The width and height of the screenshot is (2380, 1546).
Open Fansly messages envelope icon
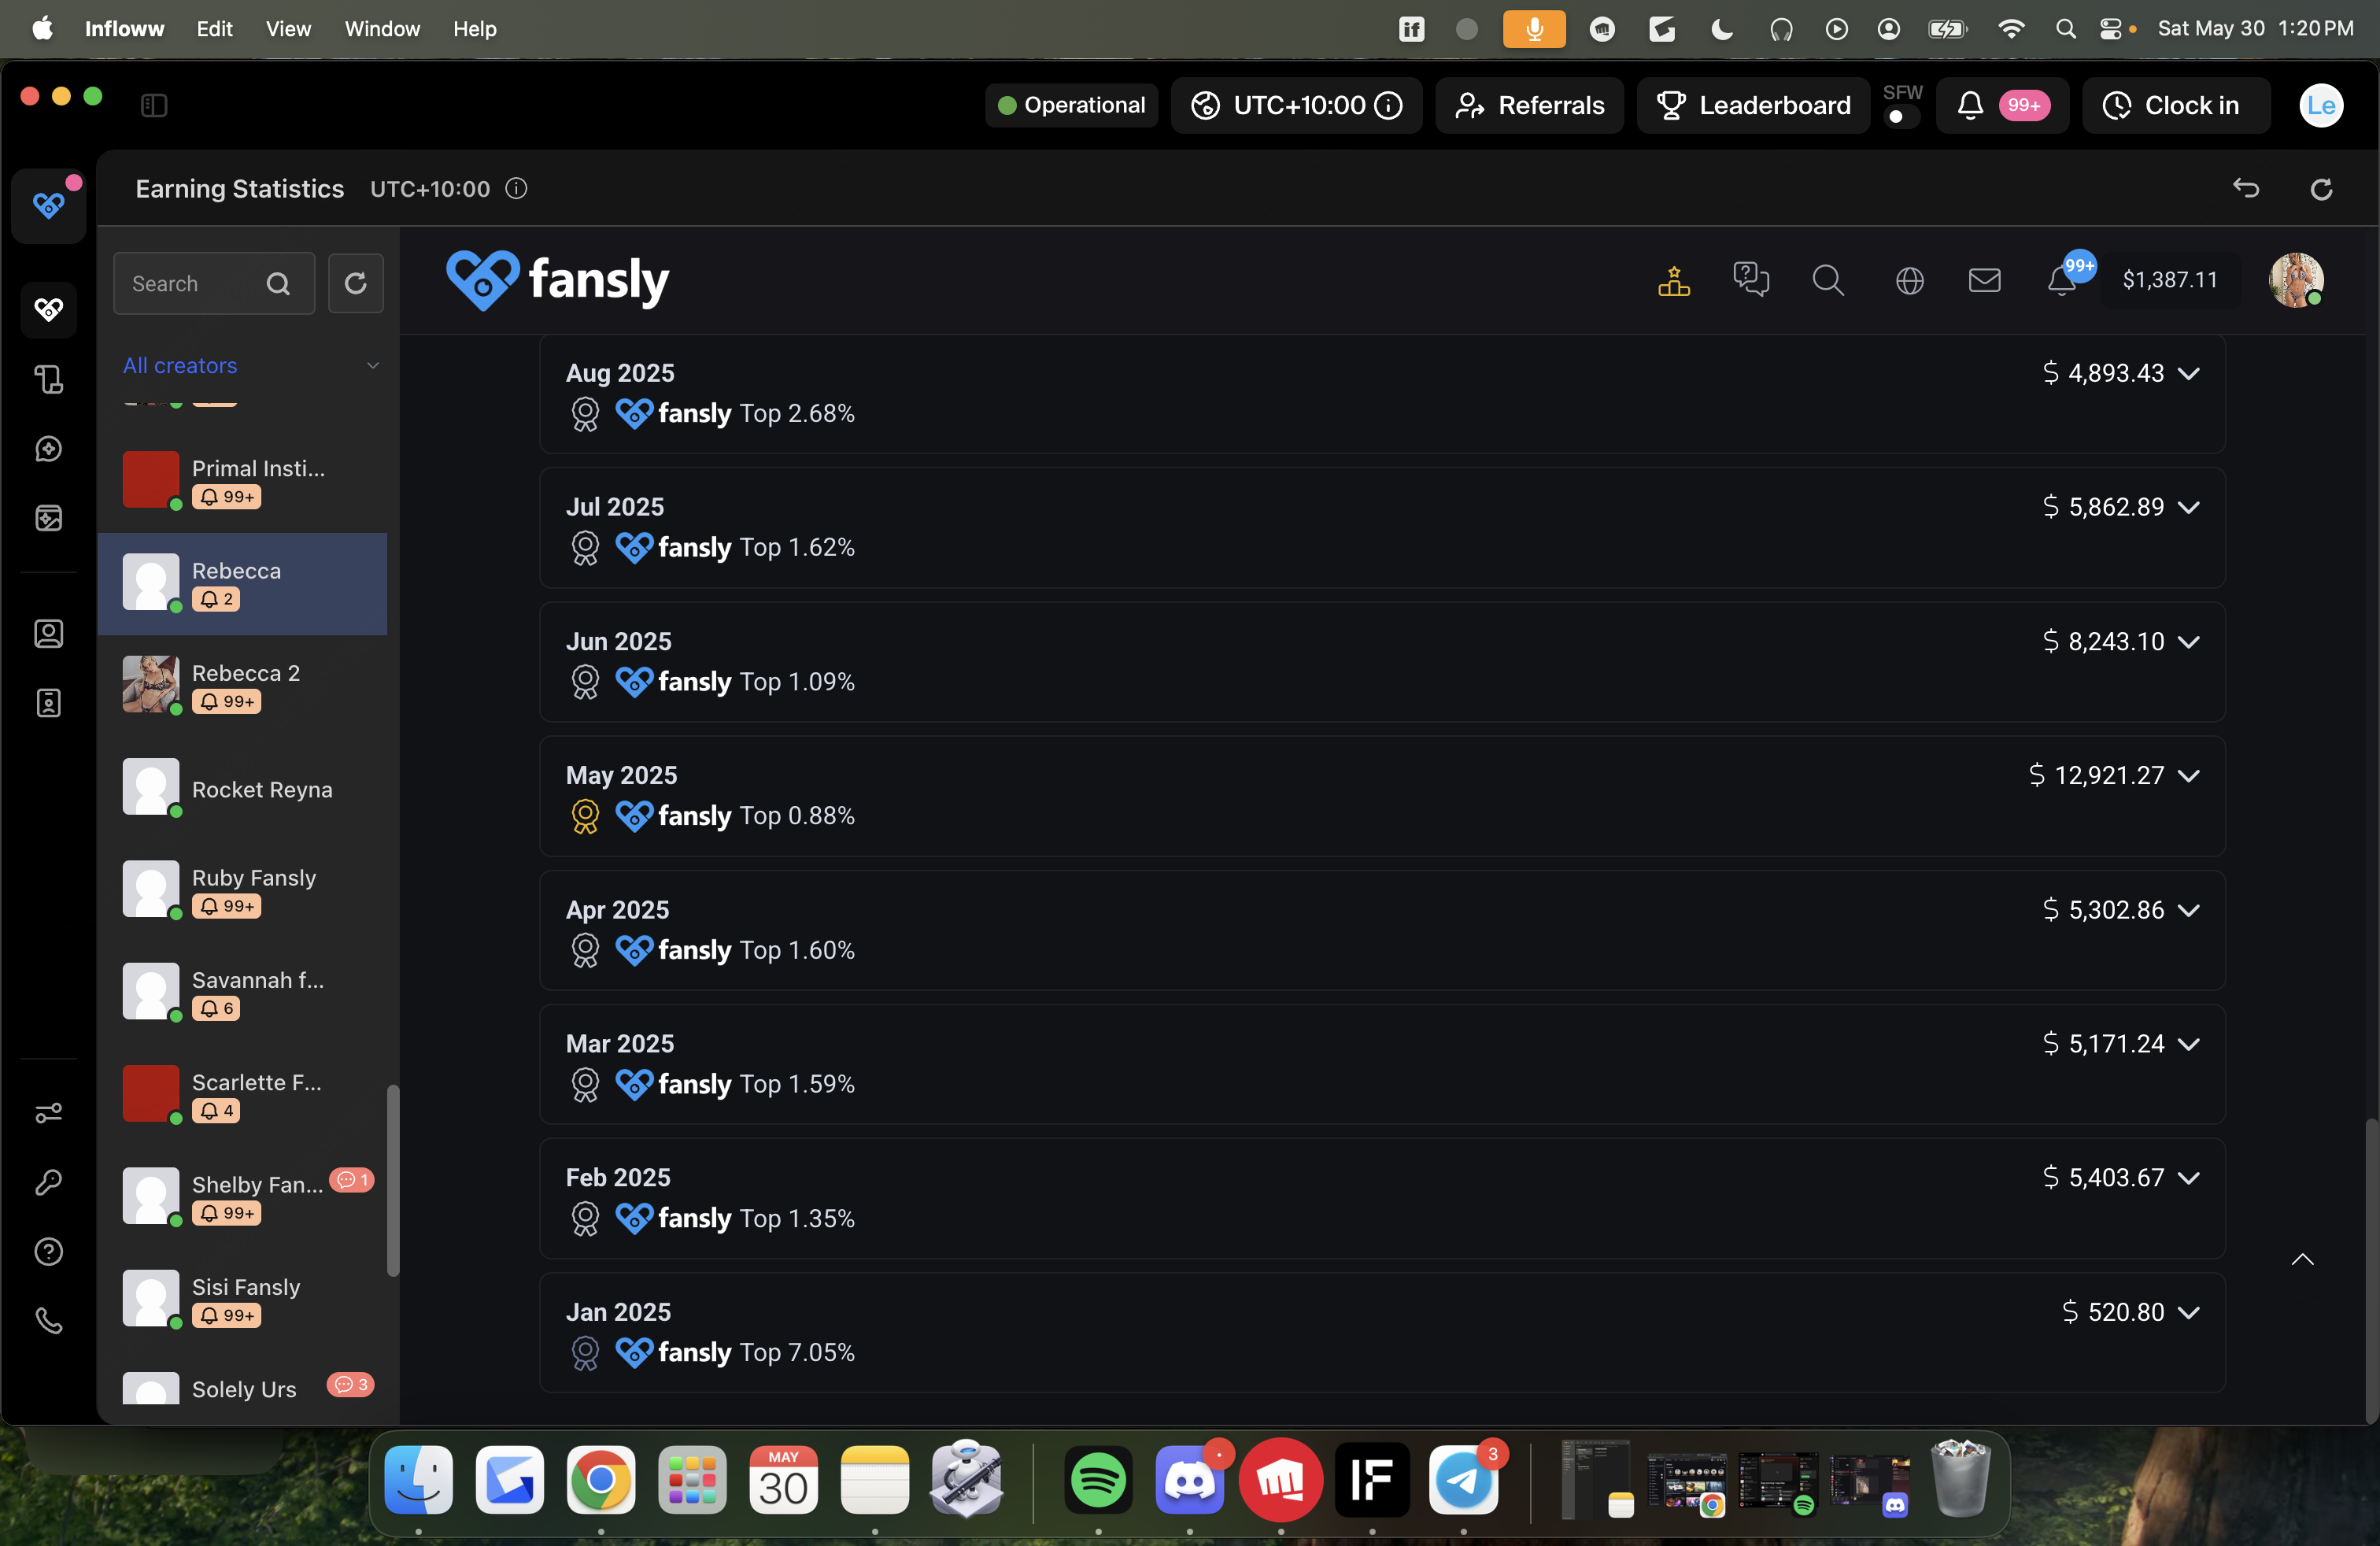[1984, 280]
